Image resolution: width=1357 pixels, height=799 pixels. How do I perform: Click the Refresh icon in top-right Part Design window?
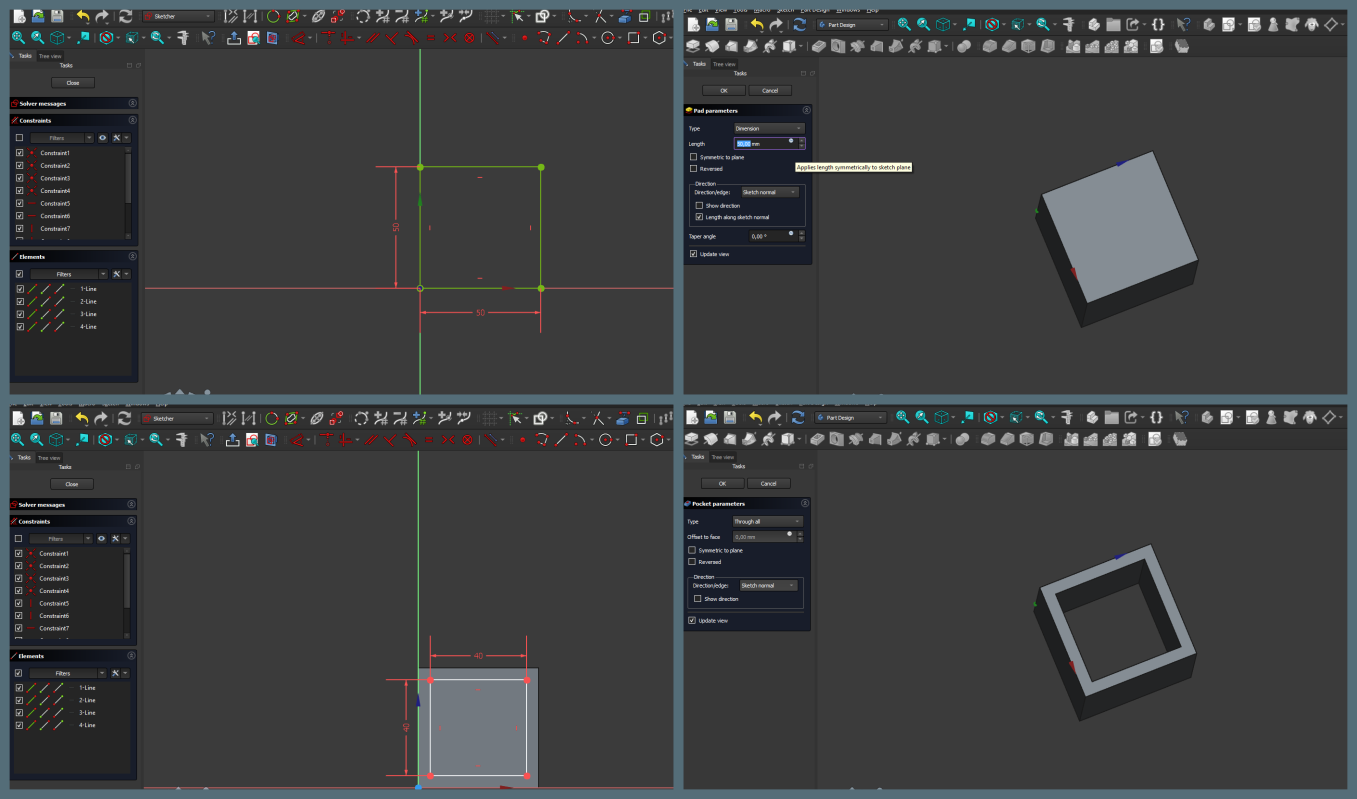coord(800,24)
